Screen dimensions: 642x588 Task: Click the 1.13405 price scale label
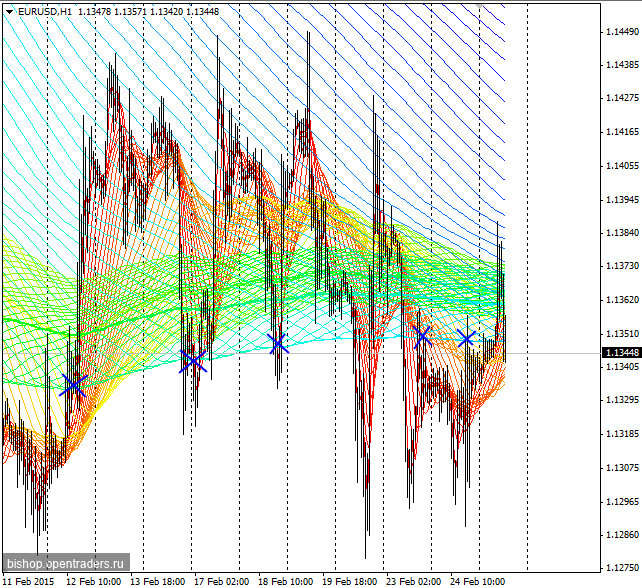622,366
